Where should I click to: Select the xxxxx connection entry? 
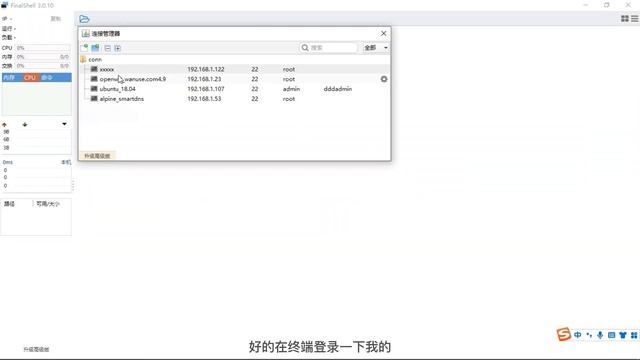point(107,69)
